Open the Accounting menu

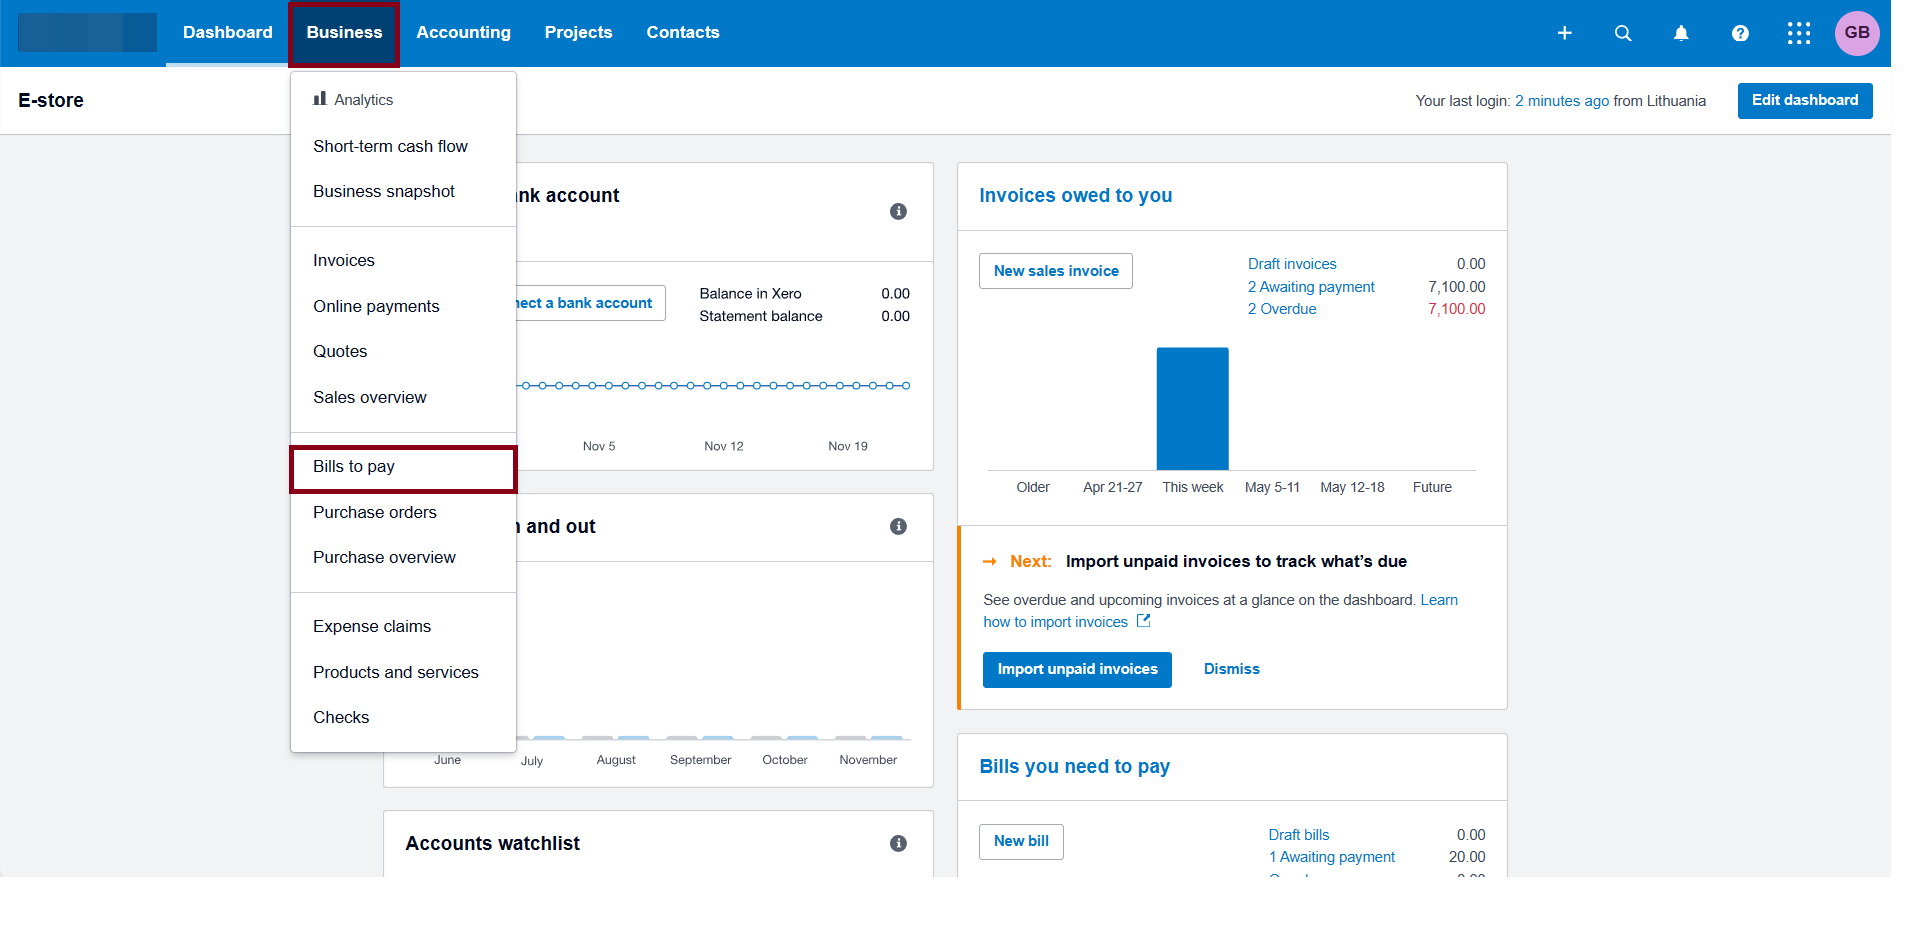coord(463,33)
